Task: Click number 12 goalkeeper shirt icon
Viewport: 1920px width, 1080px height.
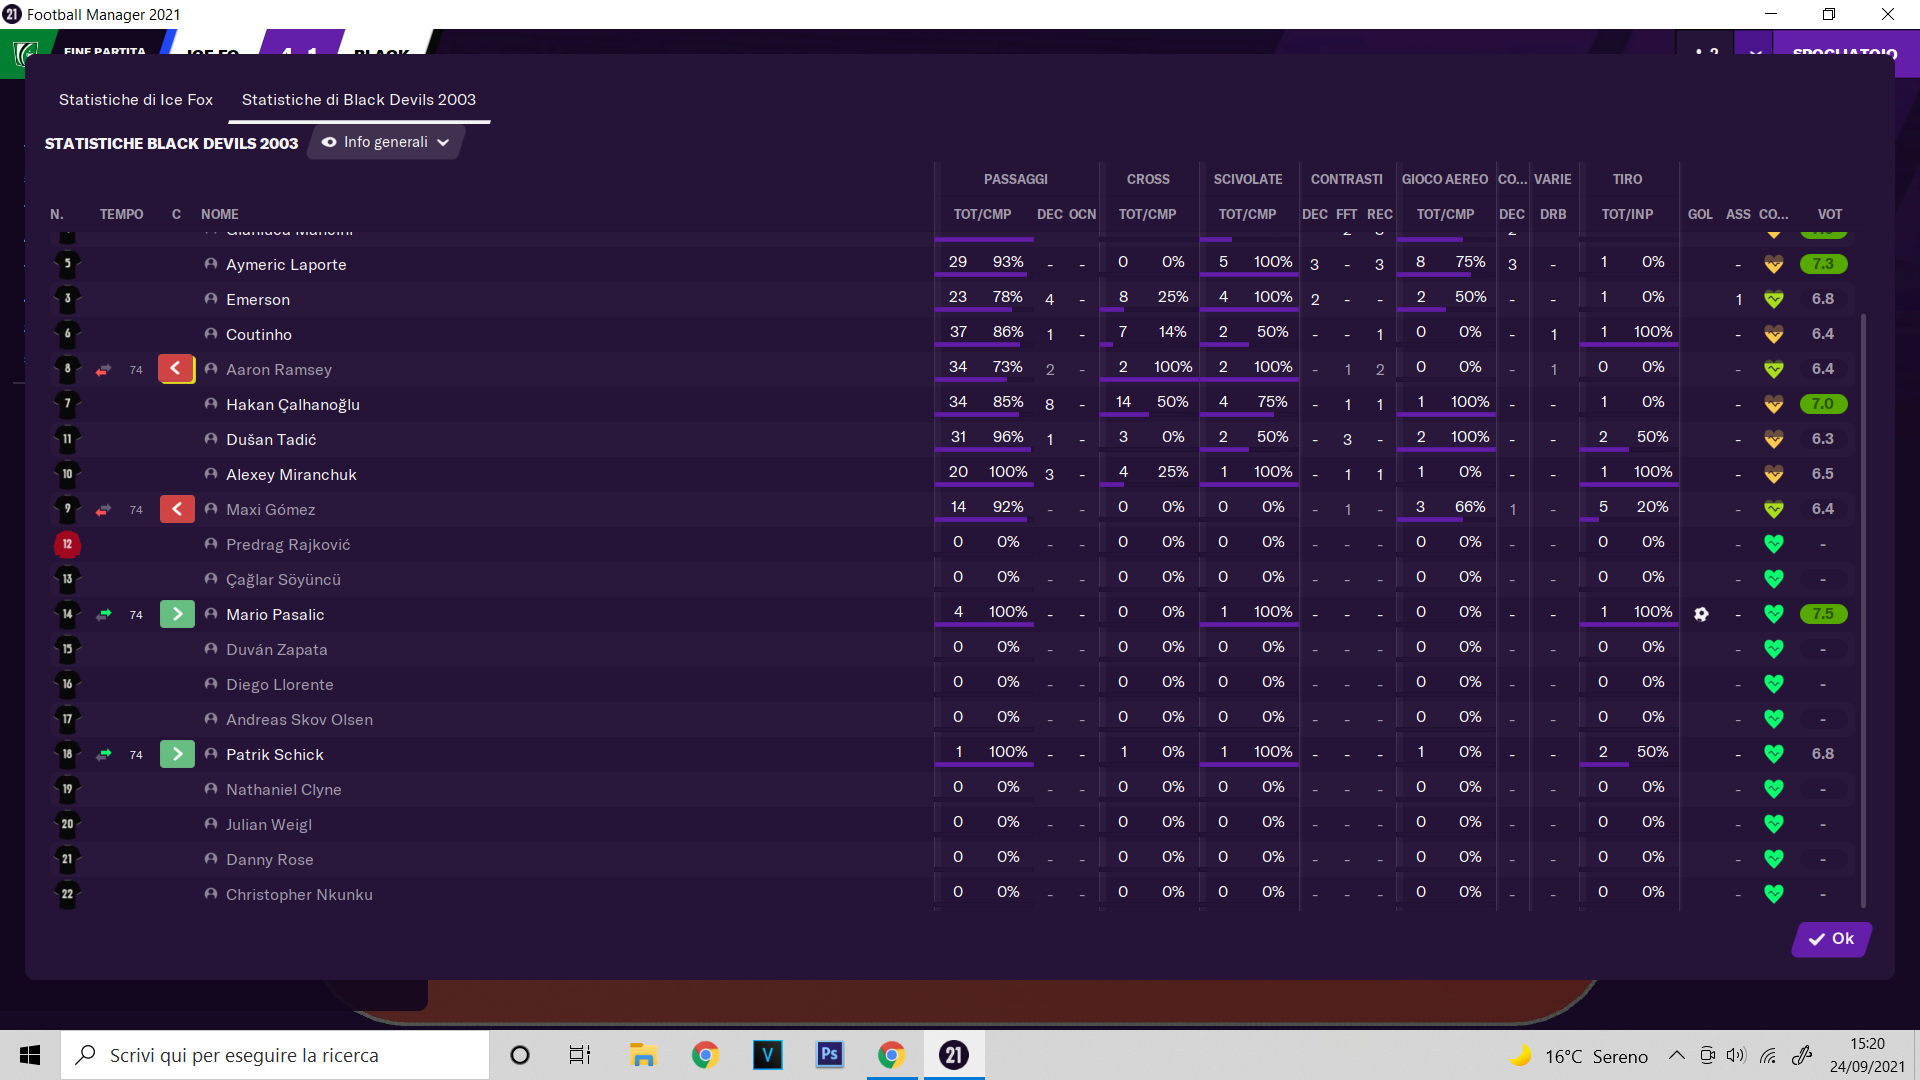Action: 67,544
